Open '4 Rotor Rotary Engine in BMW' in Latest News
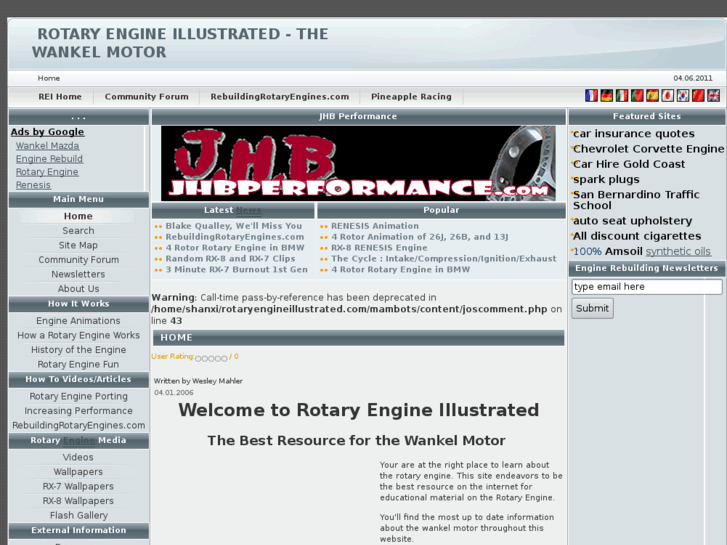Viewport: 727px width, 545px height. click(x=235, y=248)
